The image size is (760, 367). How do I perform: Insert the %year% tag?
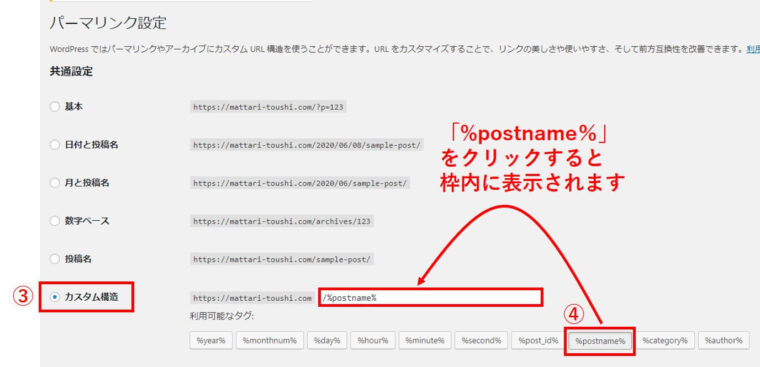click(x=211, y=340)
